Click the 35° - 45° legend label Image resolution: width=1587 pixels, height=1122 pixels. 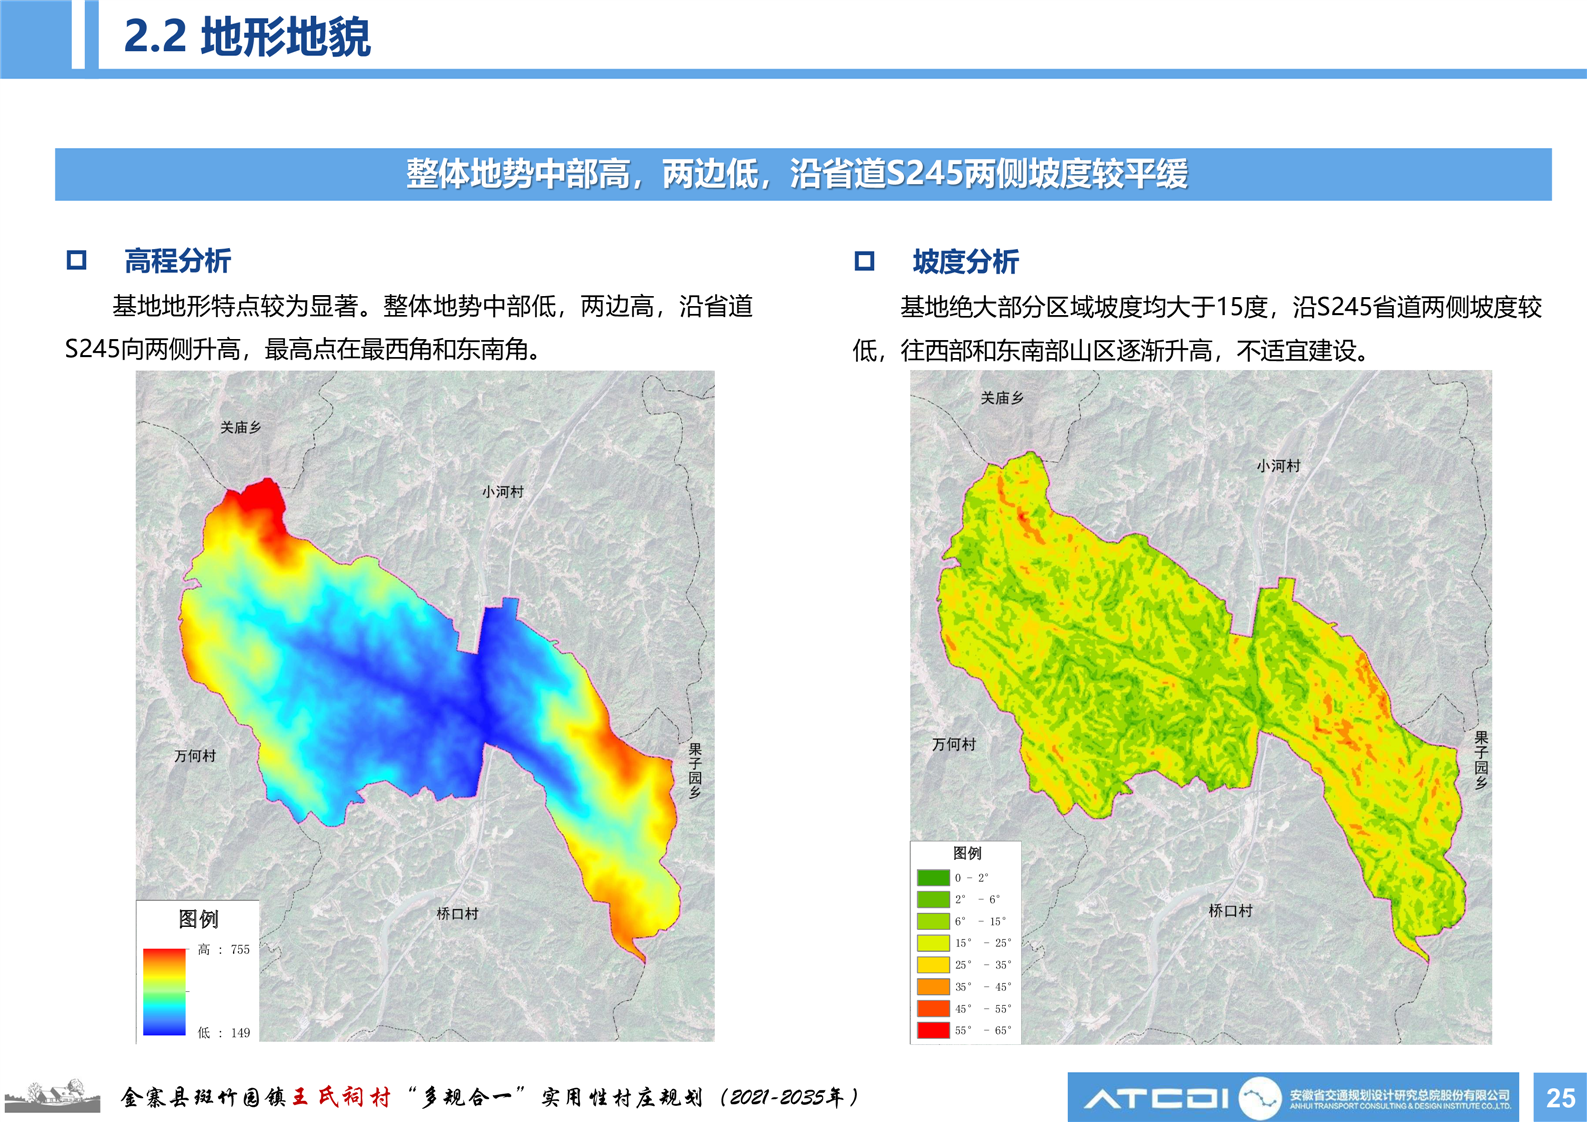[984, 987]
